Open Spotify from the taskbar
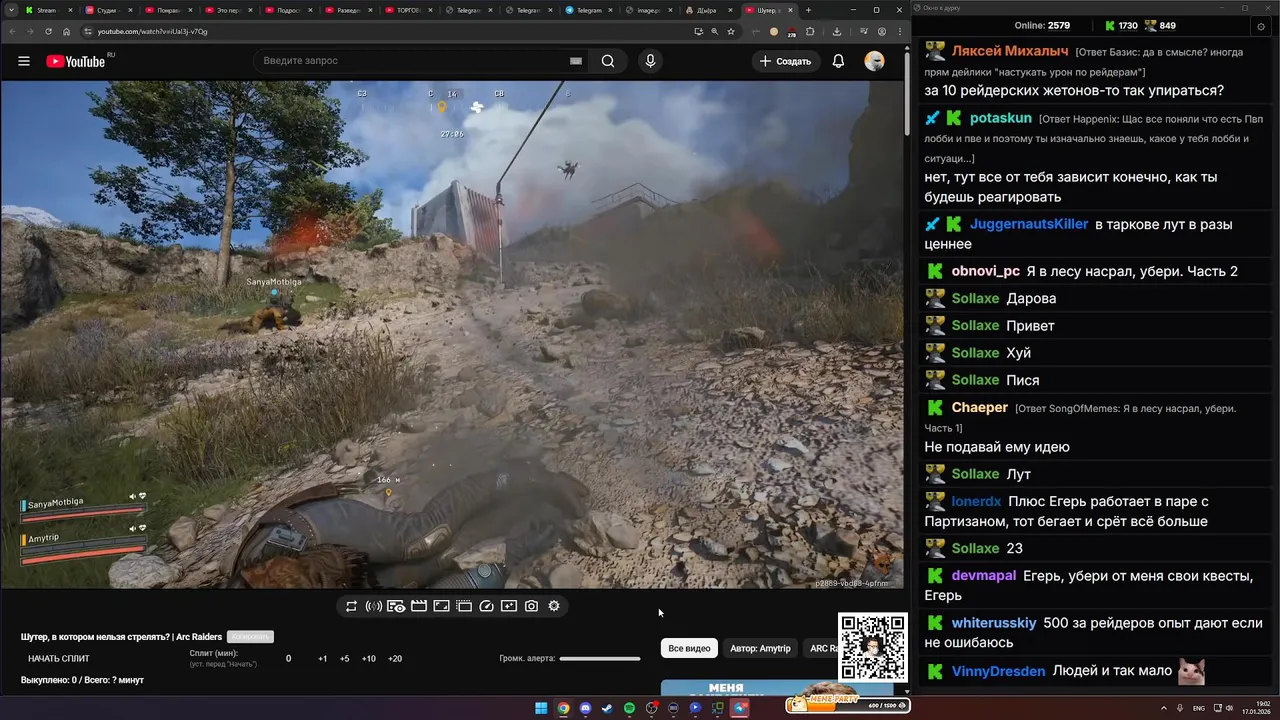Screen dimensions: 1280x720 coord(629,708)
